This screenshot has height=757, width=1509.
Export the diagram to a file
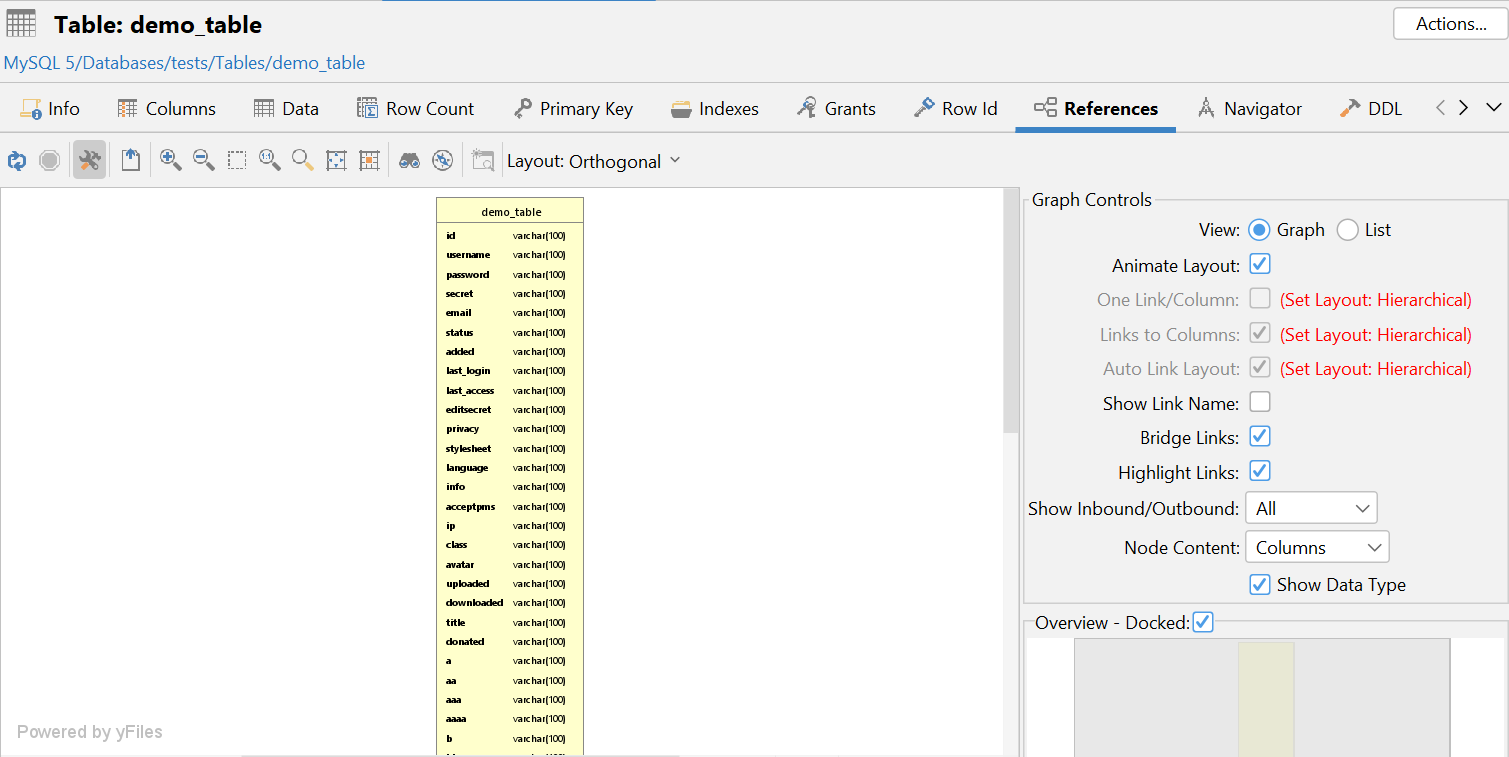(x=130, y=160)
